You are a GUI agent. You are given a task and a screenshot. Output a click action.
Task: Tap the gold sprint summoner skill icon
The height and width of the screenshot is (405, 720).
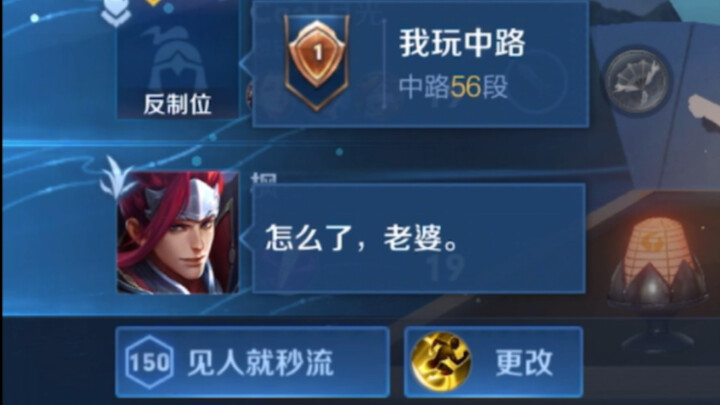[x=441, y=362]
